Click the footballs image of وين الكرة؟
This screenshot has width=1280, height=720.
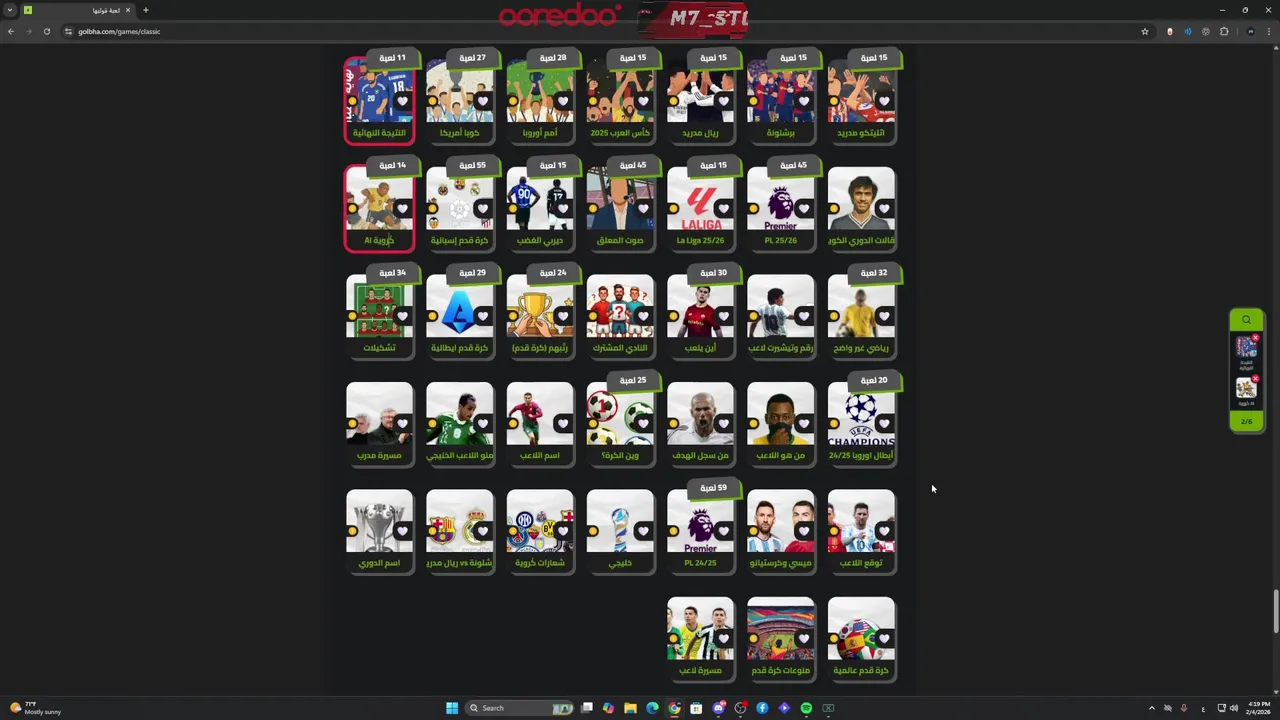tap(620, 415)
